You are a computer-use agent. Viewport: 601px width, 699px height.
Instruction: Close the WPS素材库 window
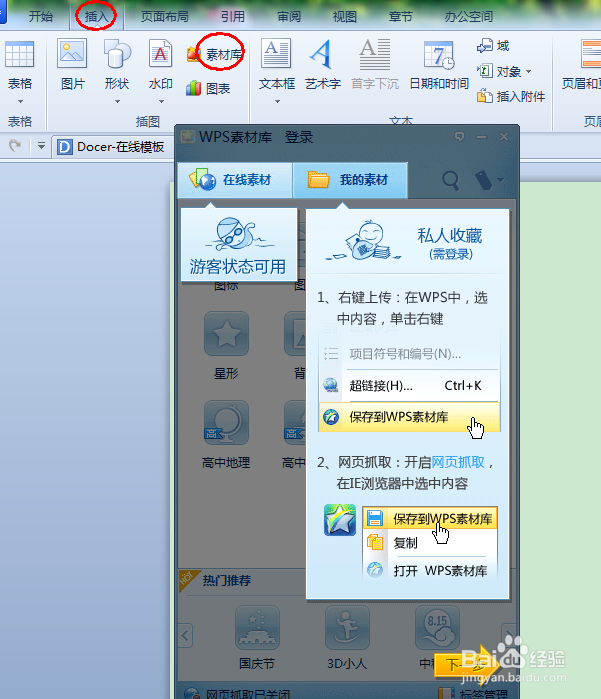504,136
